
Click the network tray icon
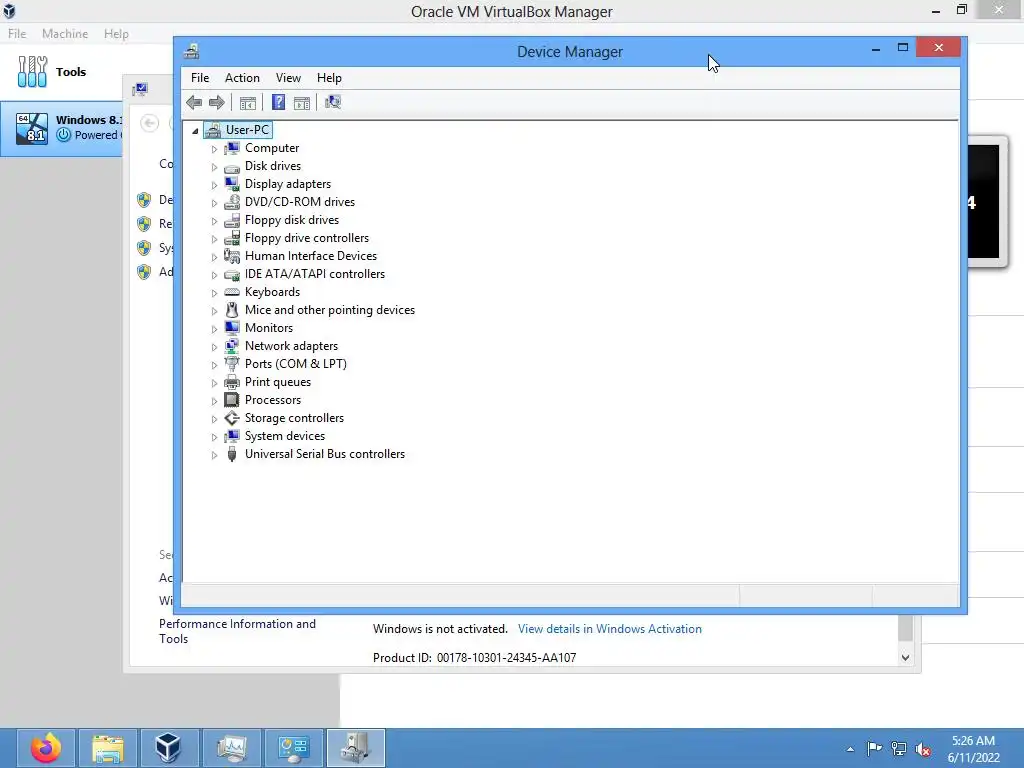tap(899, 748)
